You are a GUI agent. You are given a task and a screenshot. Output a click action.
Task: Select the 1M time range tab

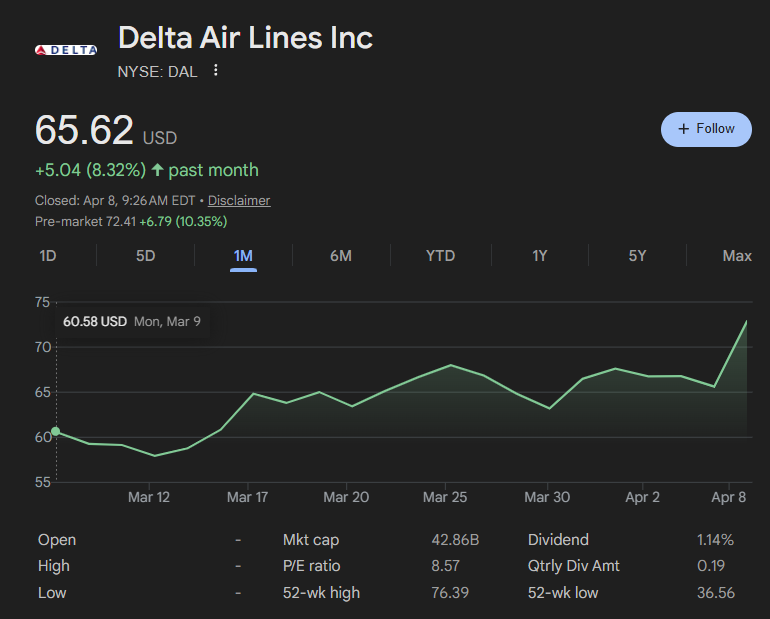[243, 256]
